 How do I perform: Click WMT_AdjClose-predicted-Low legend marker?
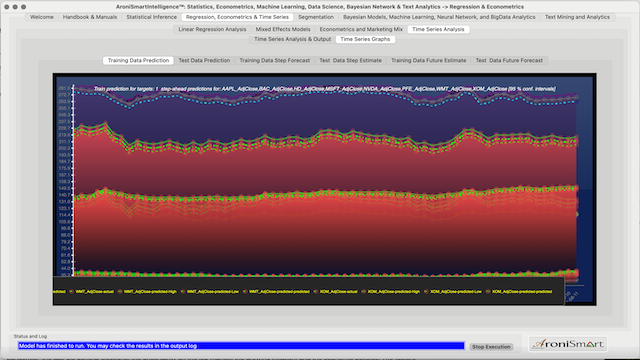pyautogui.click(x=182, y=291)
